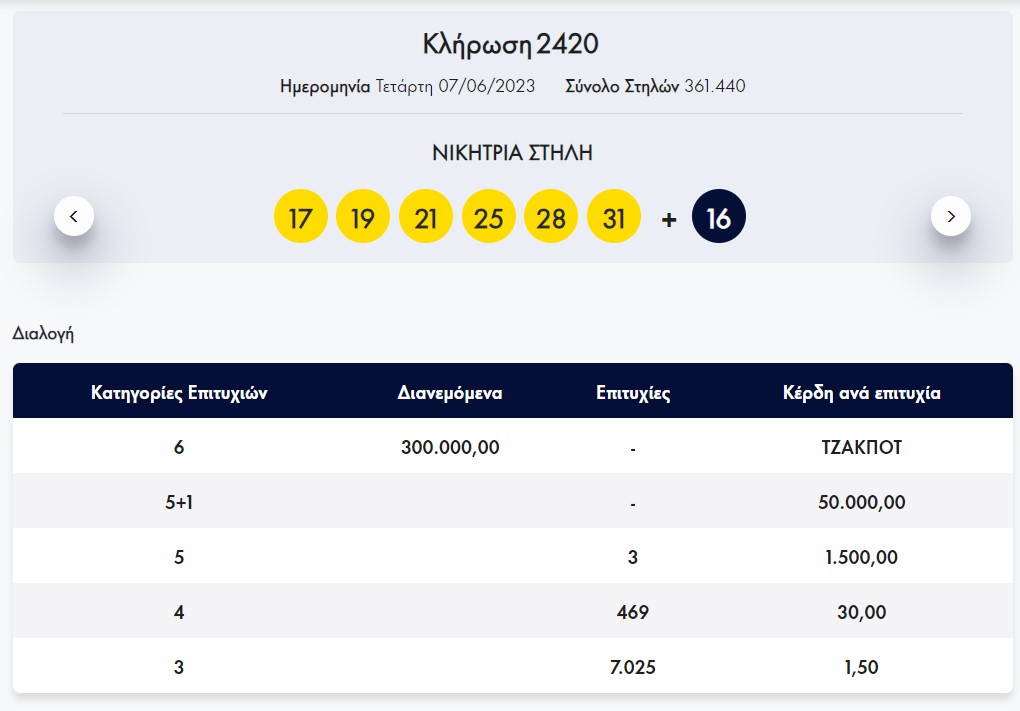Click the draw date Τετάρτη 07/06/2023

(x=456, y=86)
